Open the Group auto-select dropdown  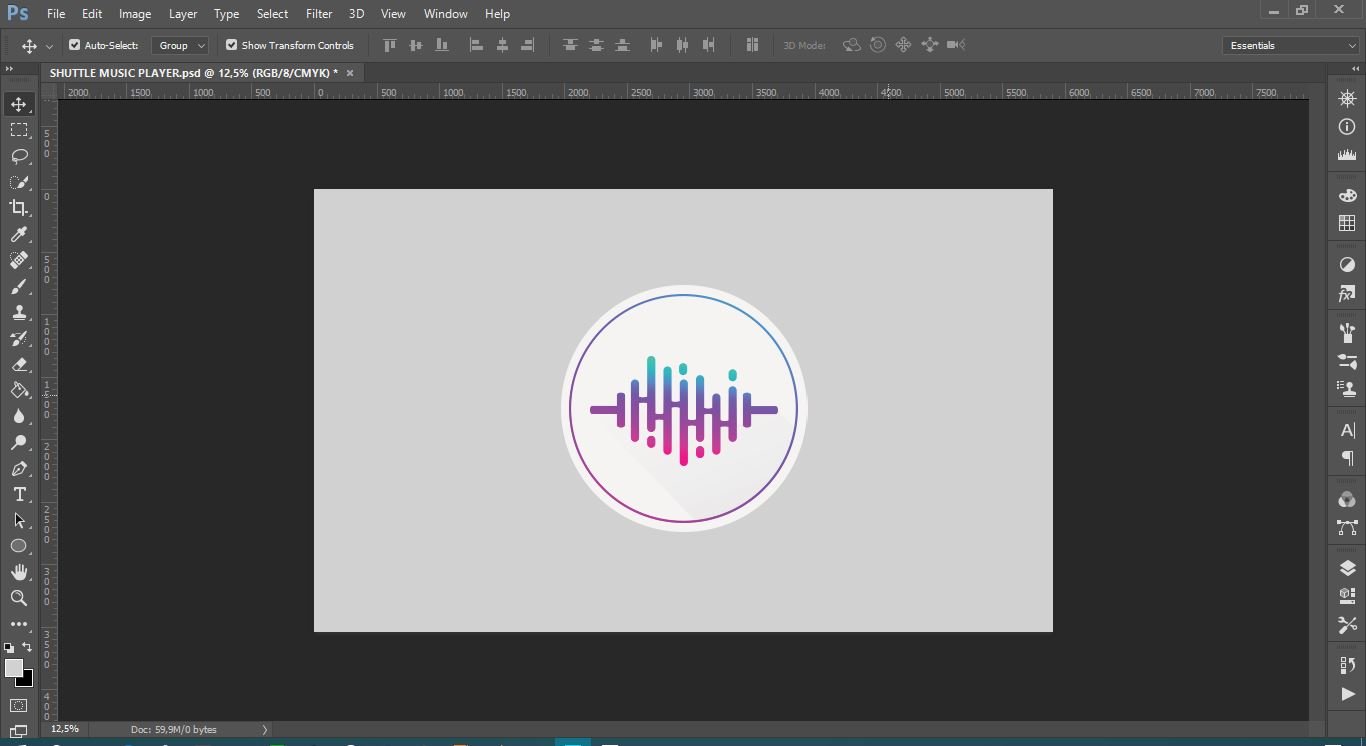[x=180, y=45]
